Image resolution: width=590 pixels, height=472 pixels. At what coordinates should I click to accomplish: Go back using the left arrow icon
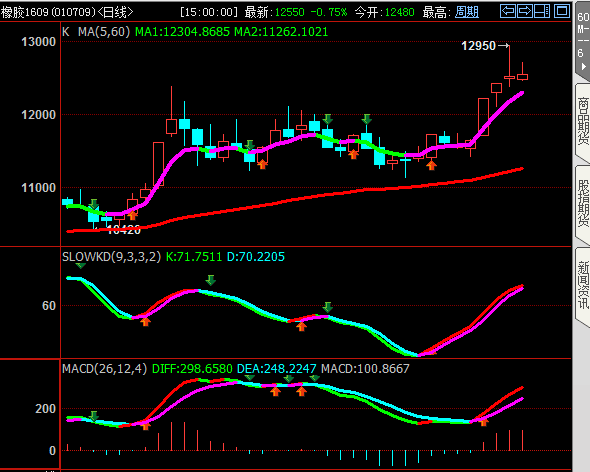point(508,11)
